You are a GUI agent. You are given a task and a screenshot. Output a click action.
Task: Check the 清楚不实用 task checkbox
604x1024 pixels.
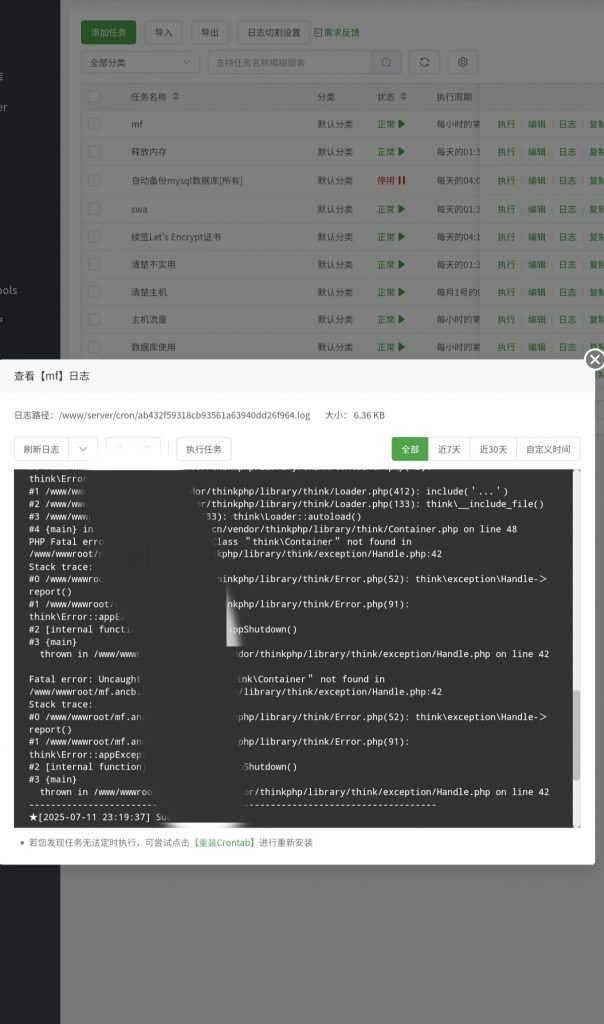tap(94, 264)
